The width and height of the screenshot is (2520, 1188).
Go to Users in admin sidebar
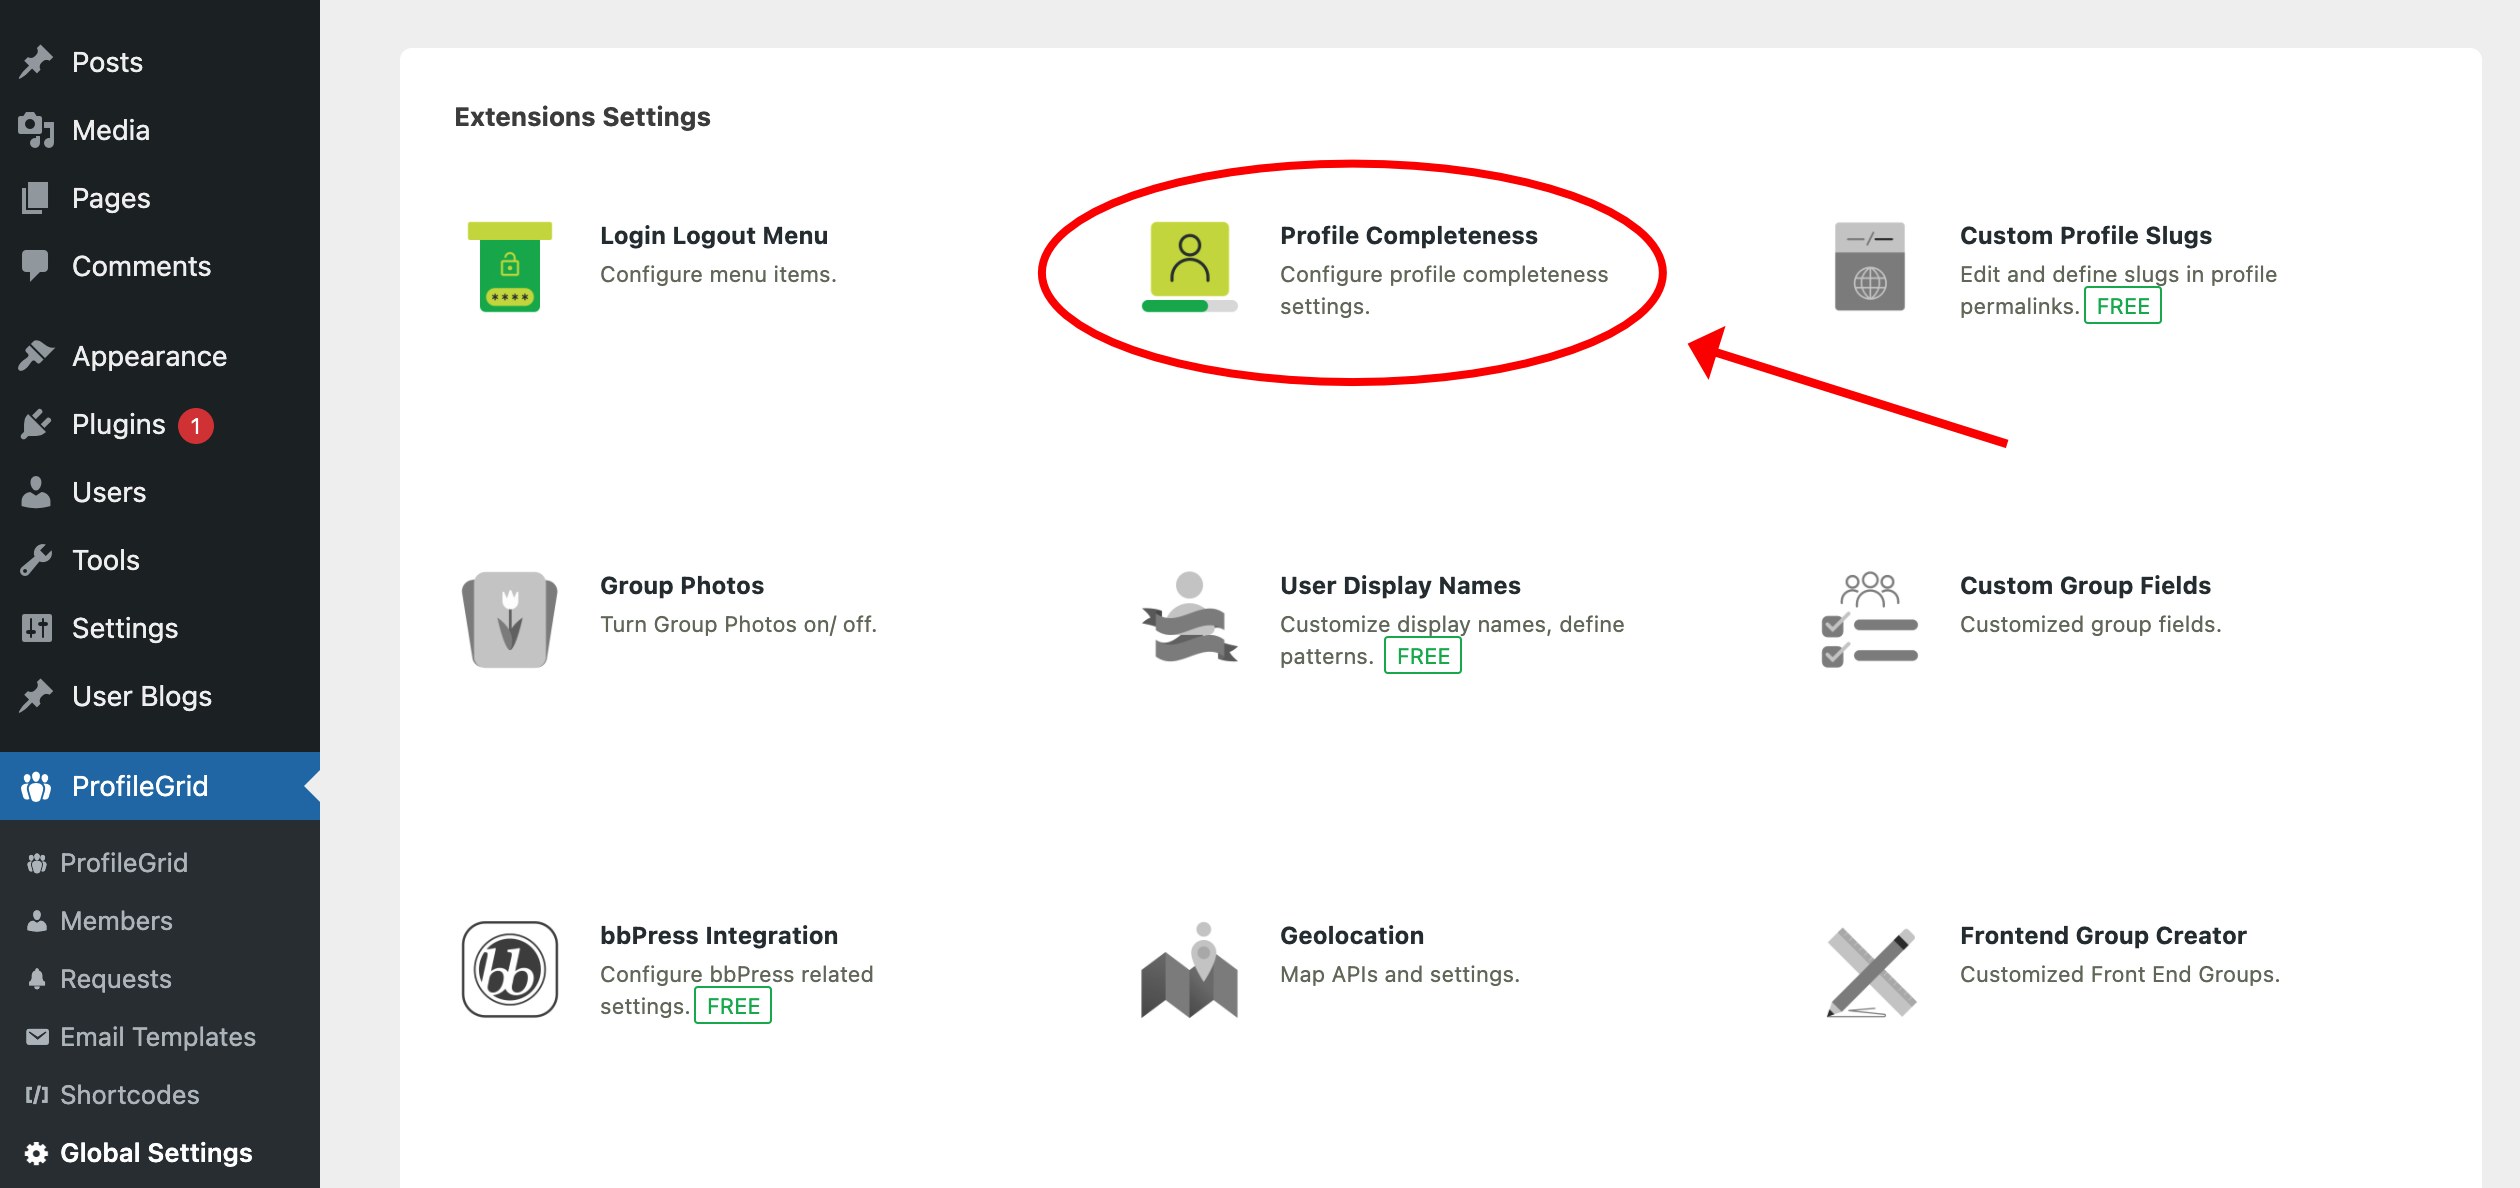[x=108, y=492]
